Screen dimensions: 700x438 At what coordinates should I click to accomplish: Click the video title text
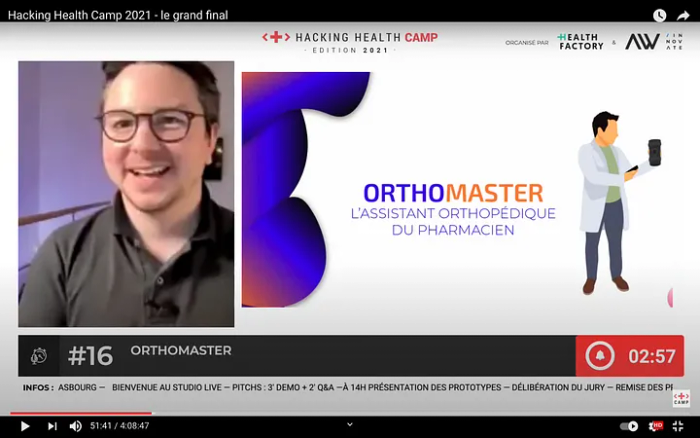118,15
